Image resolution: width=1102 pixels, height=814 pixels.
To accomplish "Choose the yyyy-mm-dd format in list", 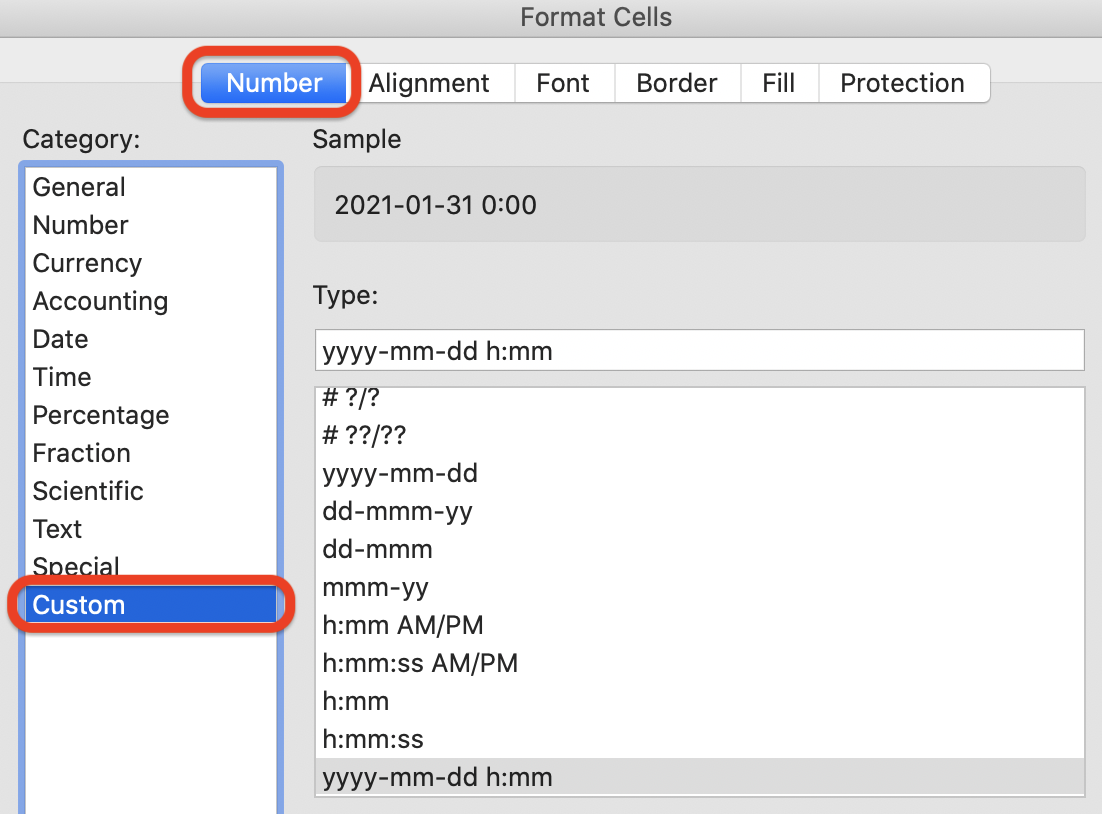I will coord(400,473).
